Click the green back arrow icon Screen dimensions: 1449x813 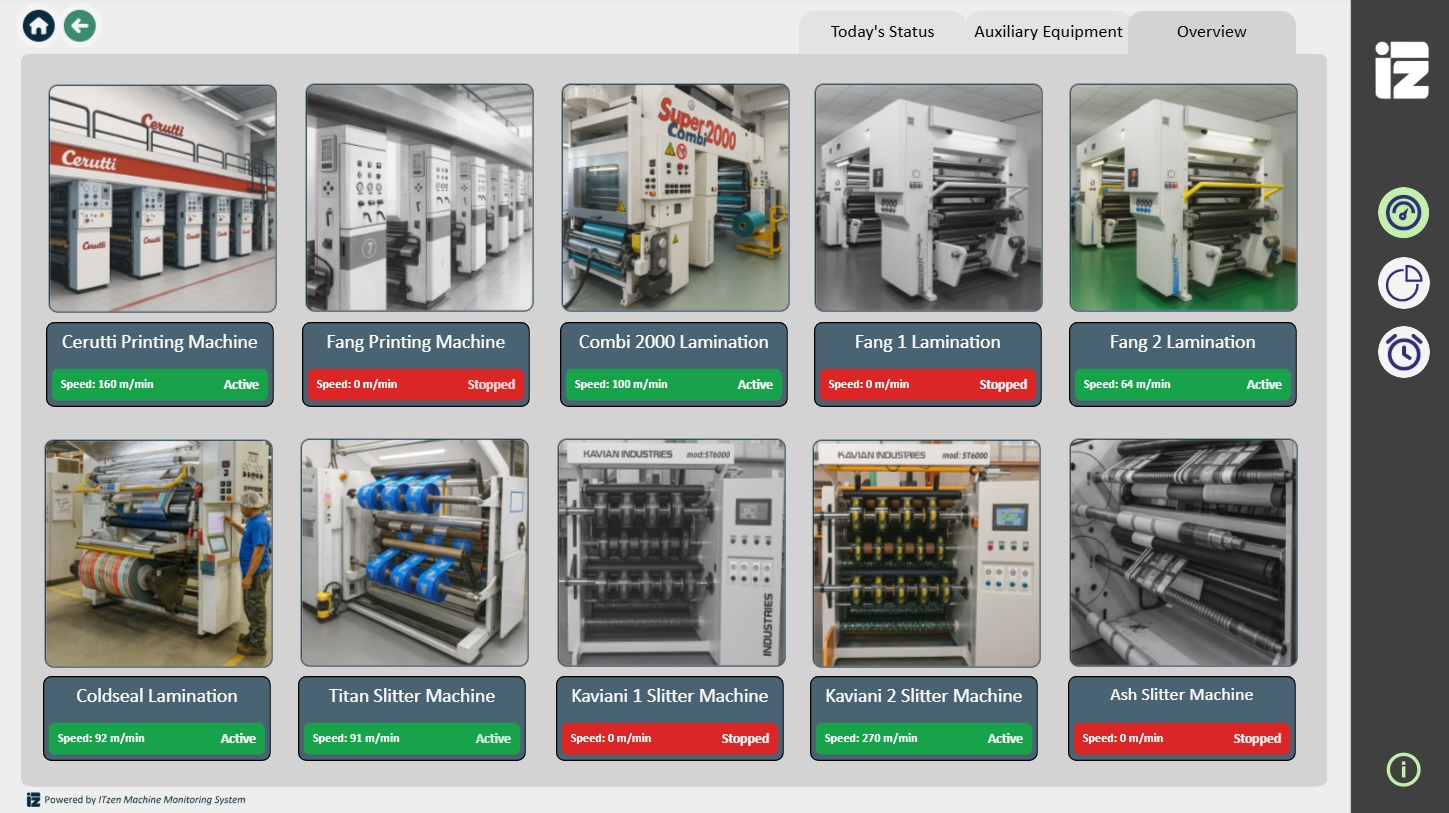click(80, 26)
